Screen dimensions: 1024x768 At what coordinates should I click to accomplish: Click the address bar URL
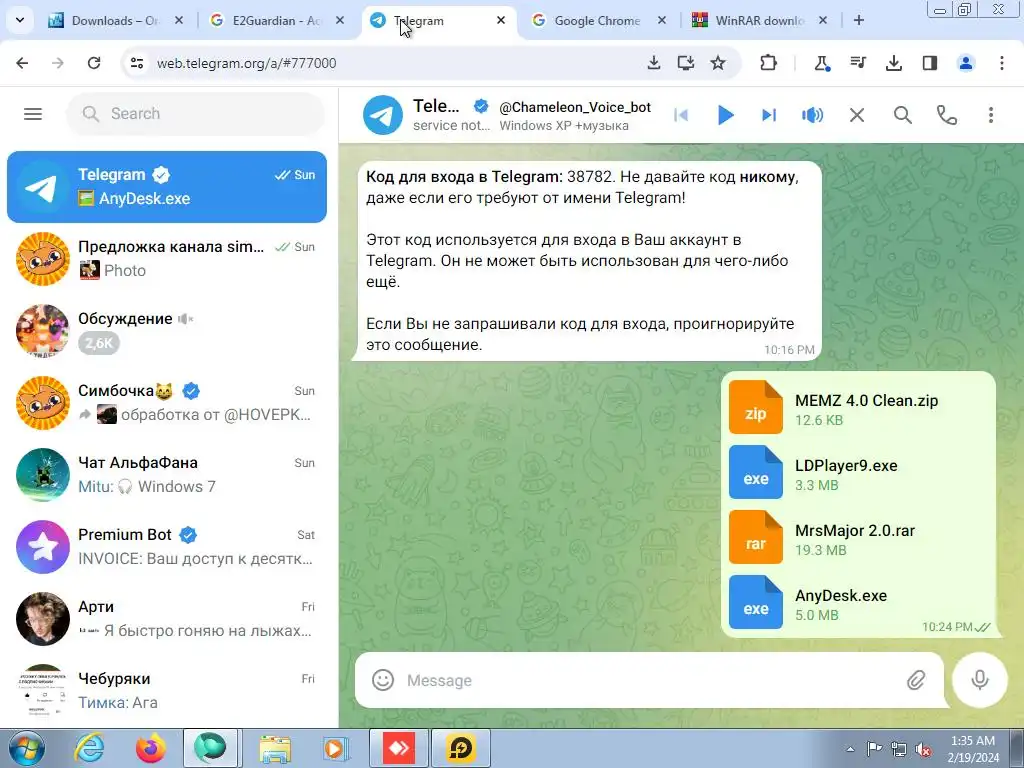[x=247, y=63]
